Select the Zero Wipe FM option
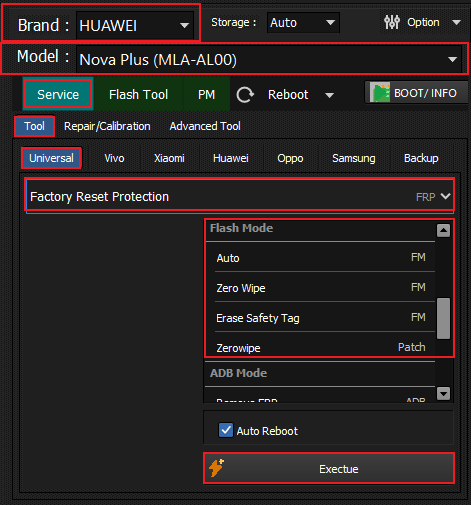The image size is (471, 505). (x=321, y=288)
